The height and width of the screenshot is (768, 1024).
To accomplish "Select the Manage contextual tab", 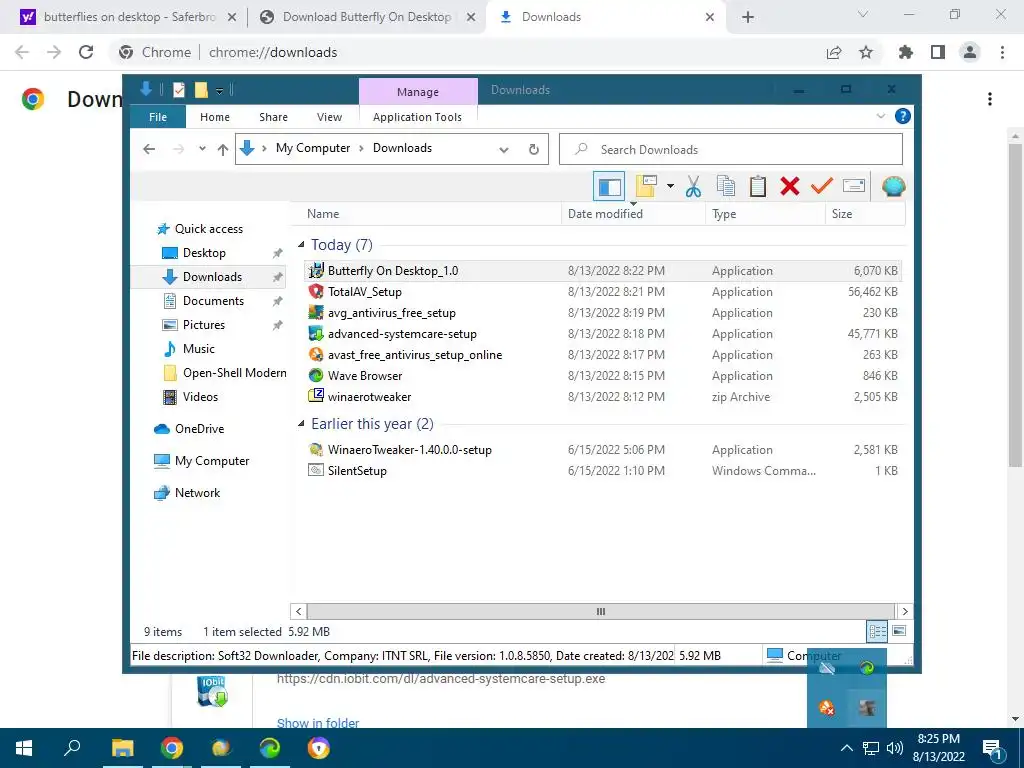I will 418,92.
